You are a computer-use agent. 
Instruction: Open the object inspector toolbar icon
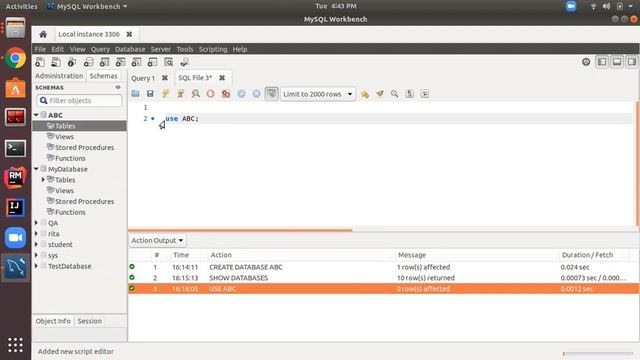(x=72, y=62)
